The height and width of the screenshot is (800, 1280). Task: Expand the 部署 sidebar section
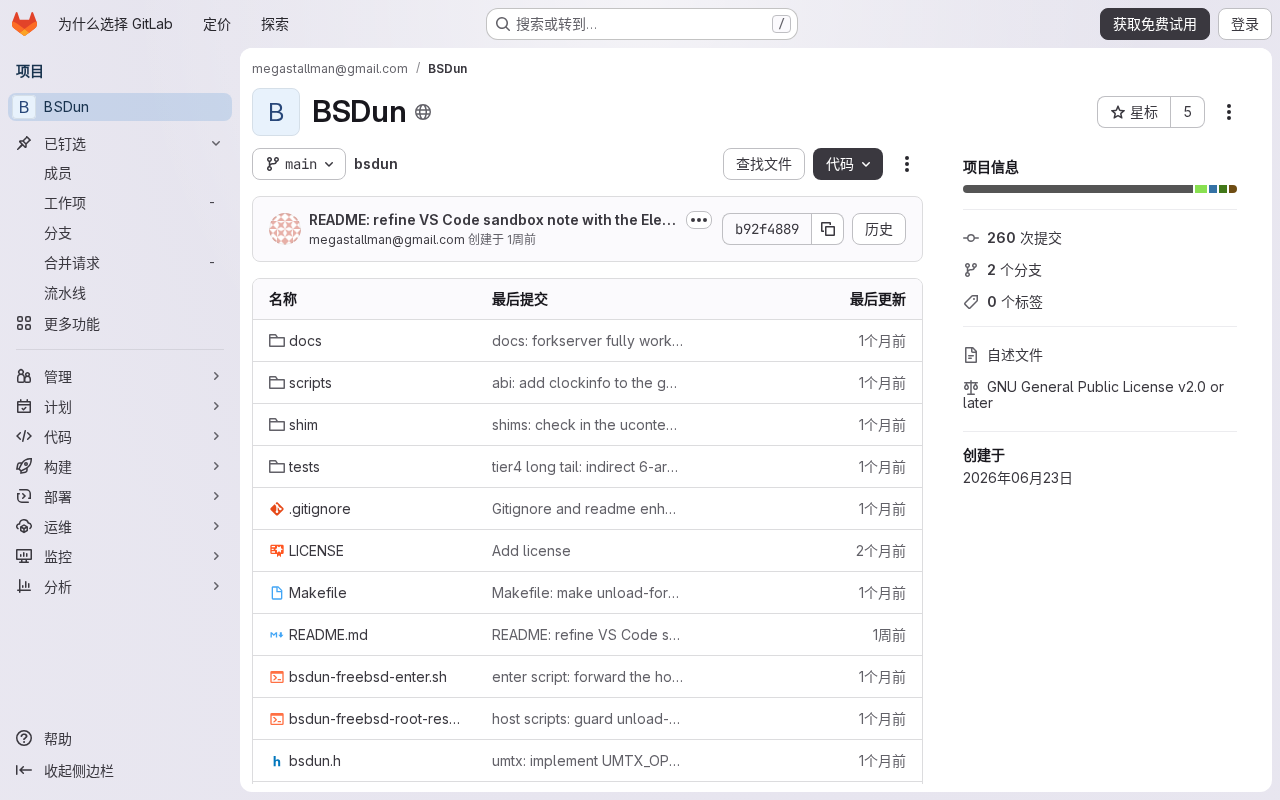(x=120, y=497)
